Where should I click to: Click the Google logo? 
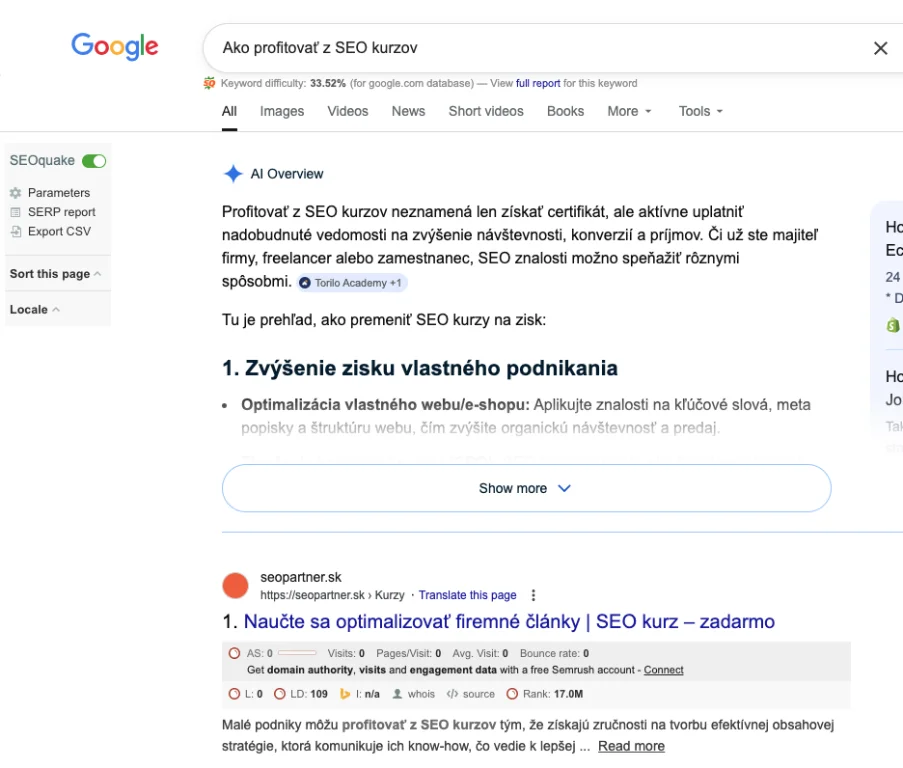tap(114, 47)
